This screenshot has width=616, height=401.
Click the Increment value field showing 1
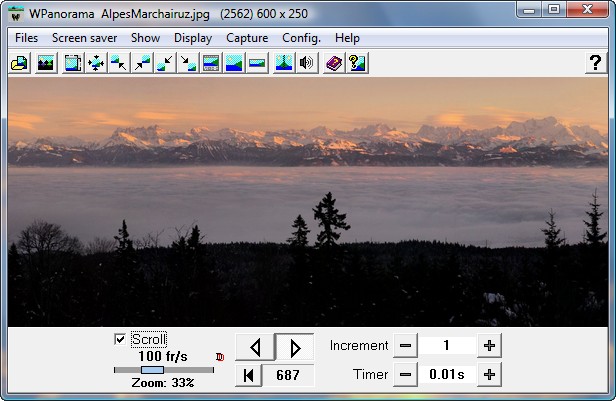(447, 346)
